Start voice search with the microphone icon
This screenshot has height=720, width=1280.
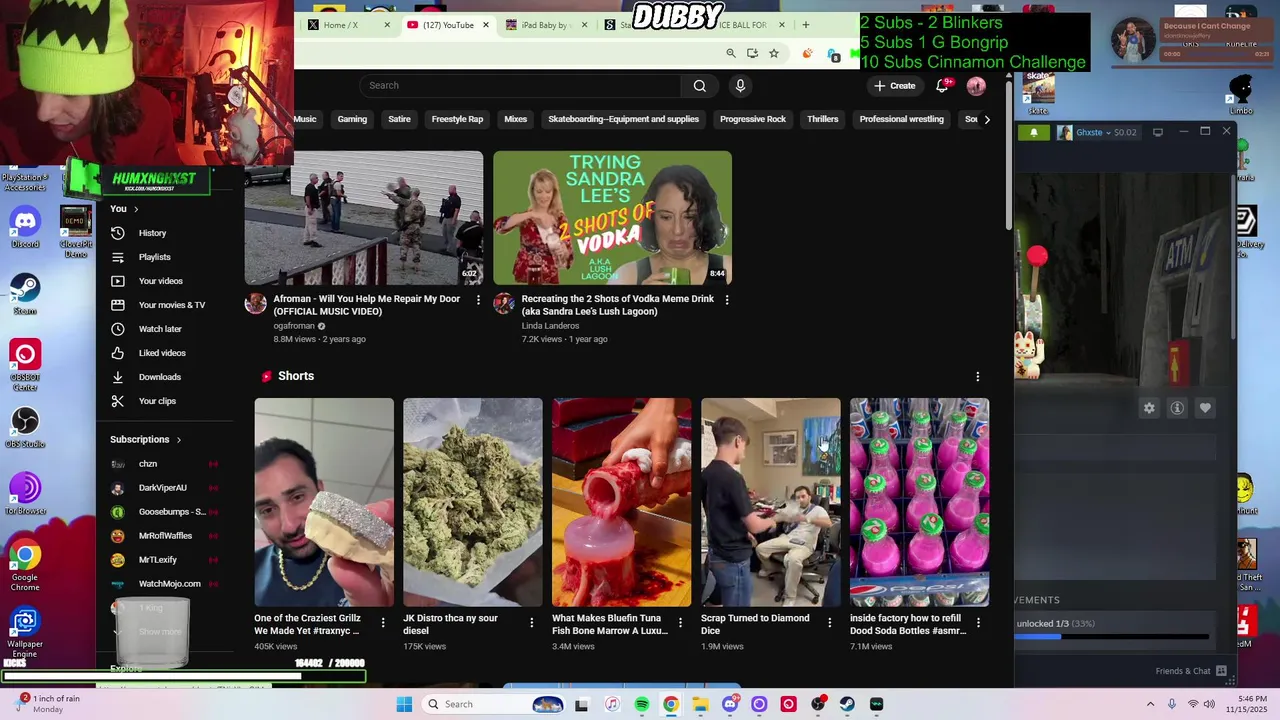(x=740, y=86)
